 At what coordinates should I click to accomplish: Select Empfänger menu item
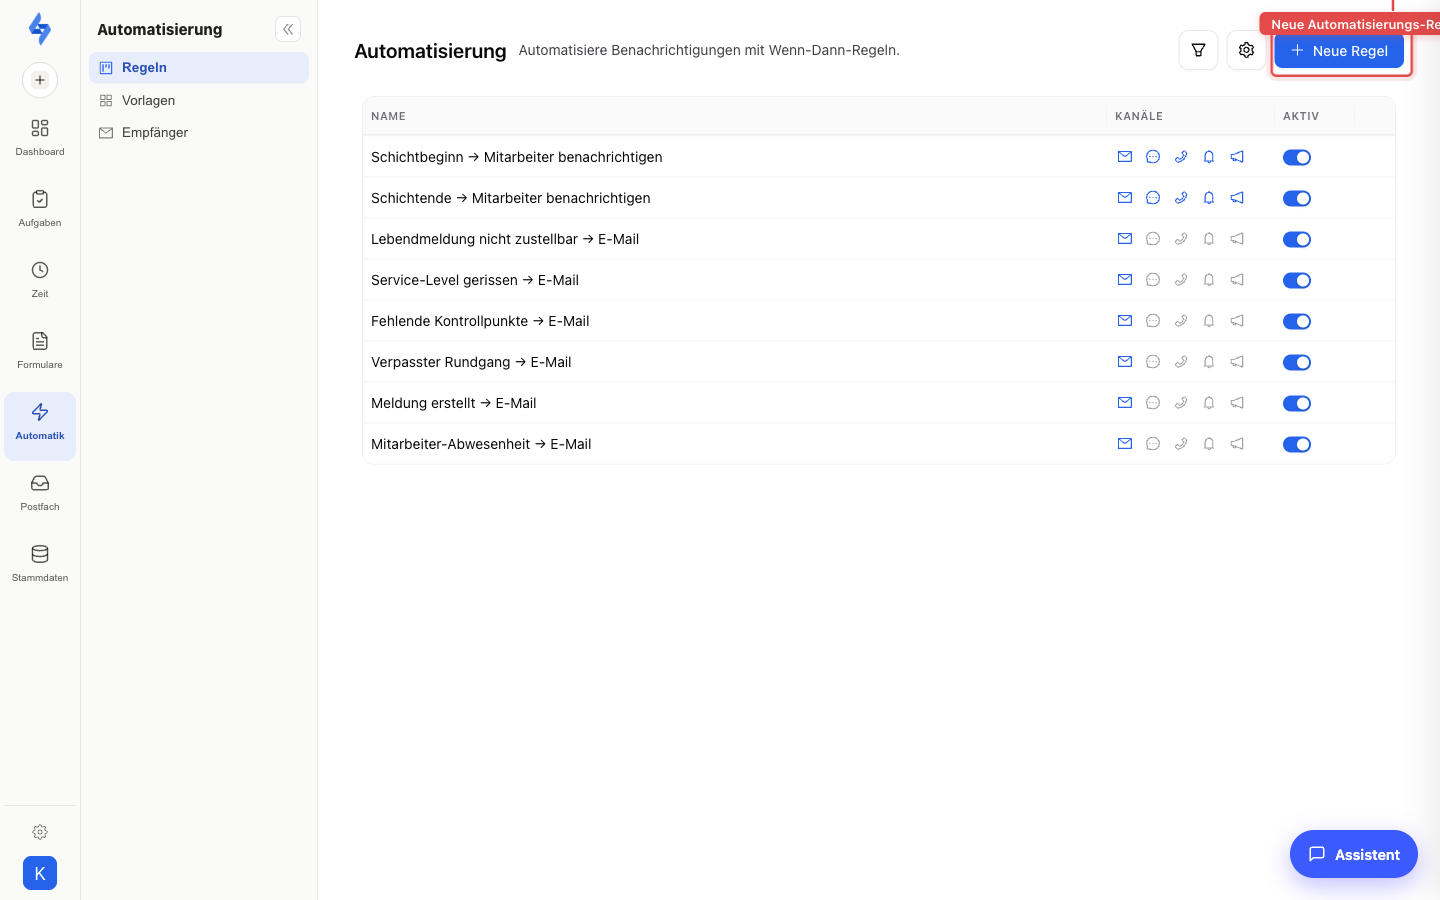point(199,132)
